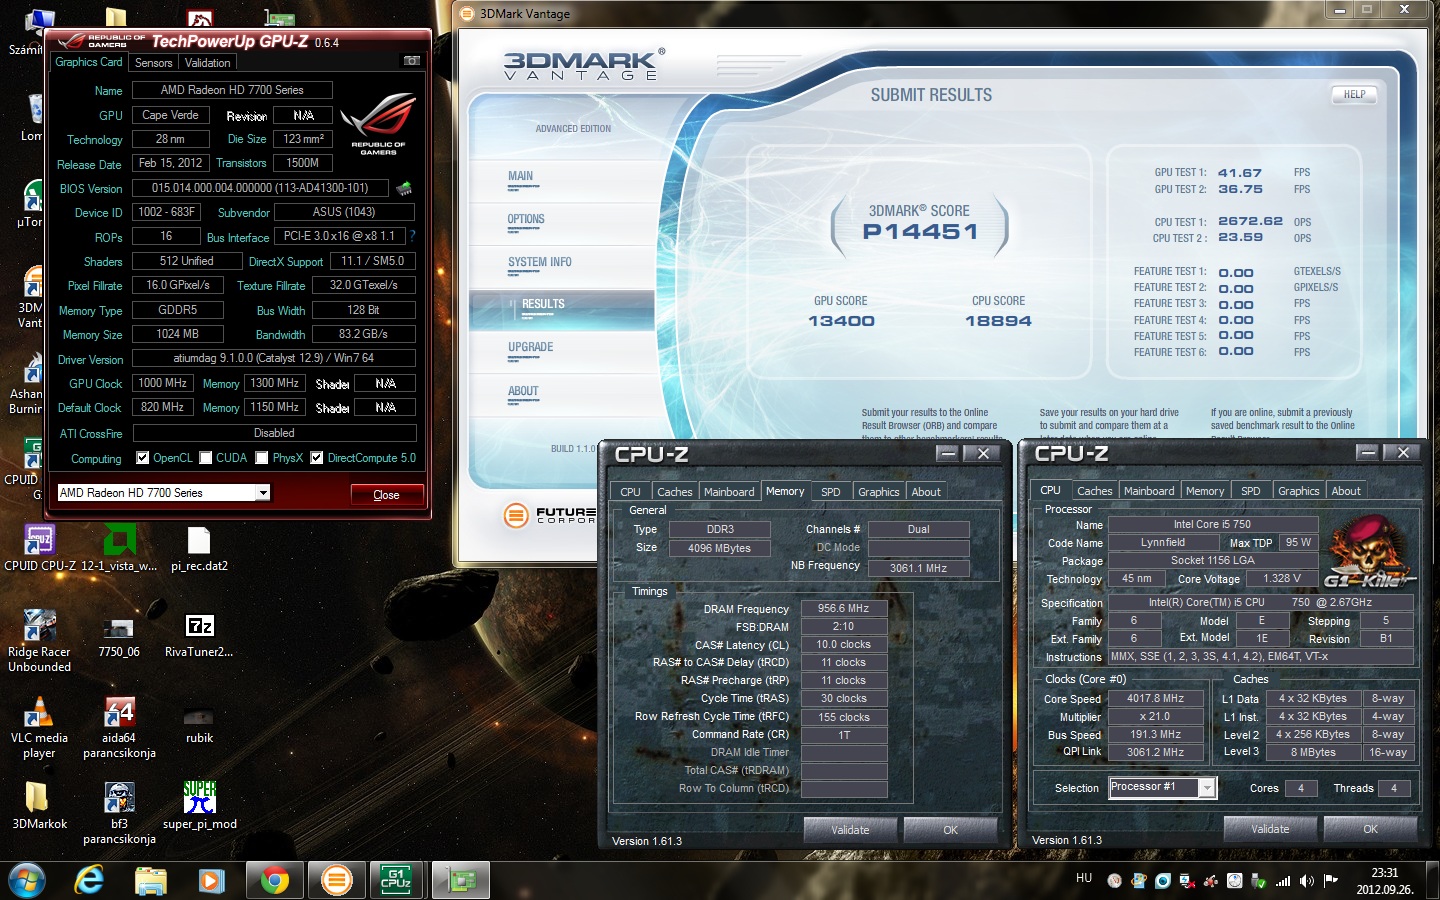
Task: Click the BIOS save chip icon in GPU-Z
Action: pos(404,188)
